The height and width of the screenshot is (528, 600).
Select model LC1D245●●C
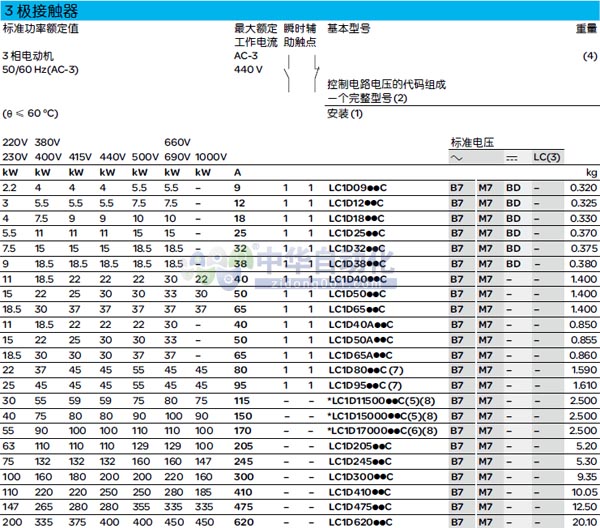[360, 461]
